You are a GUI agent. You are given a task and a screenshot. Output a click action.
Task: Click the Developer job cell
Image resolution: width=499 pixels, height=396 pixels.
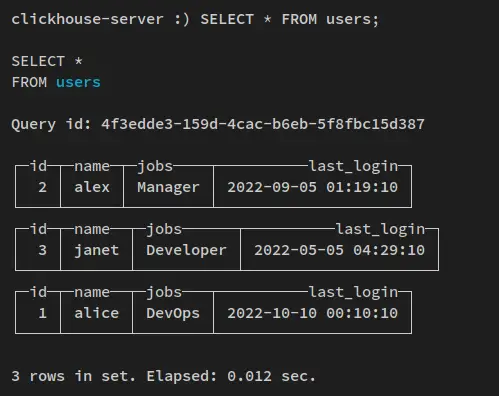(186, 250)
